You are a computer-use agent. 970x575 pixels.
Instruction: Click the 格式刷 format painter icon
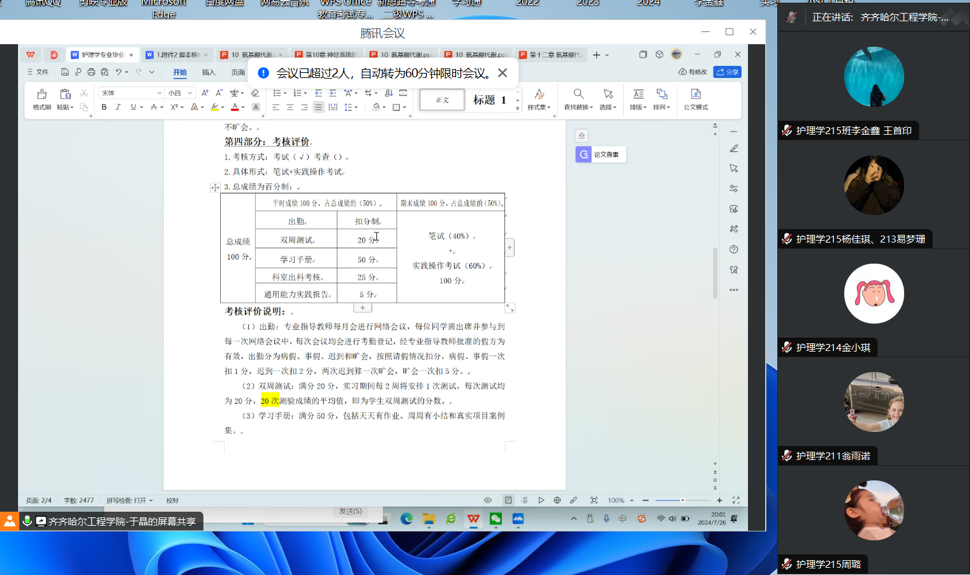point(41,99)
